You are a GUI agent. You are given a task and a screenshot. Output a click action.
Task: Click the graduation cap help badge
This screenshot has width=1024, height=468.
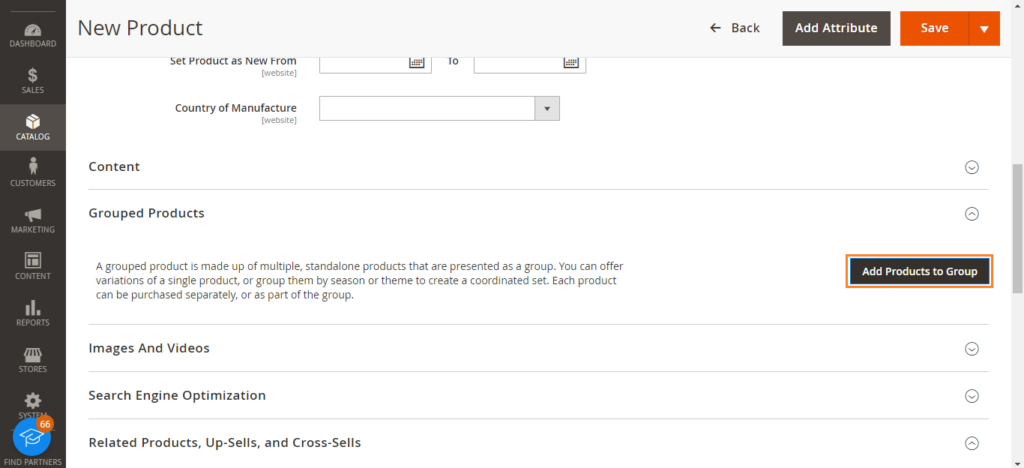(x=31, y=437)
